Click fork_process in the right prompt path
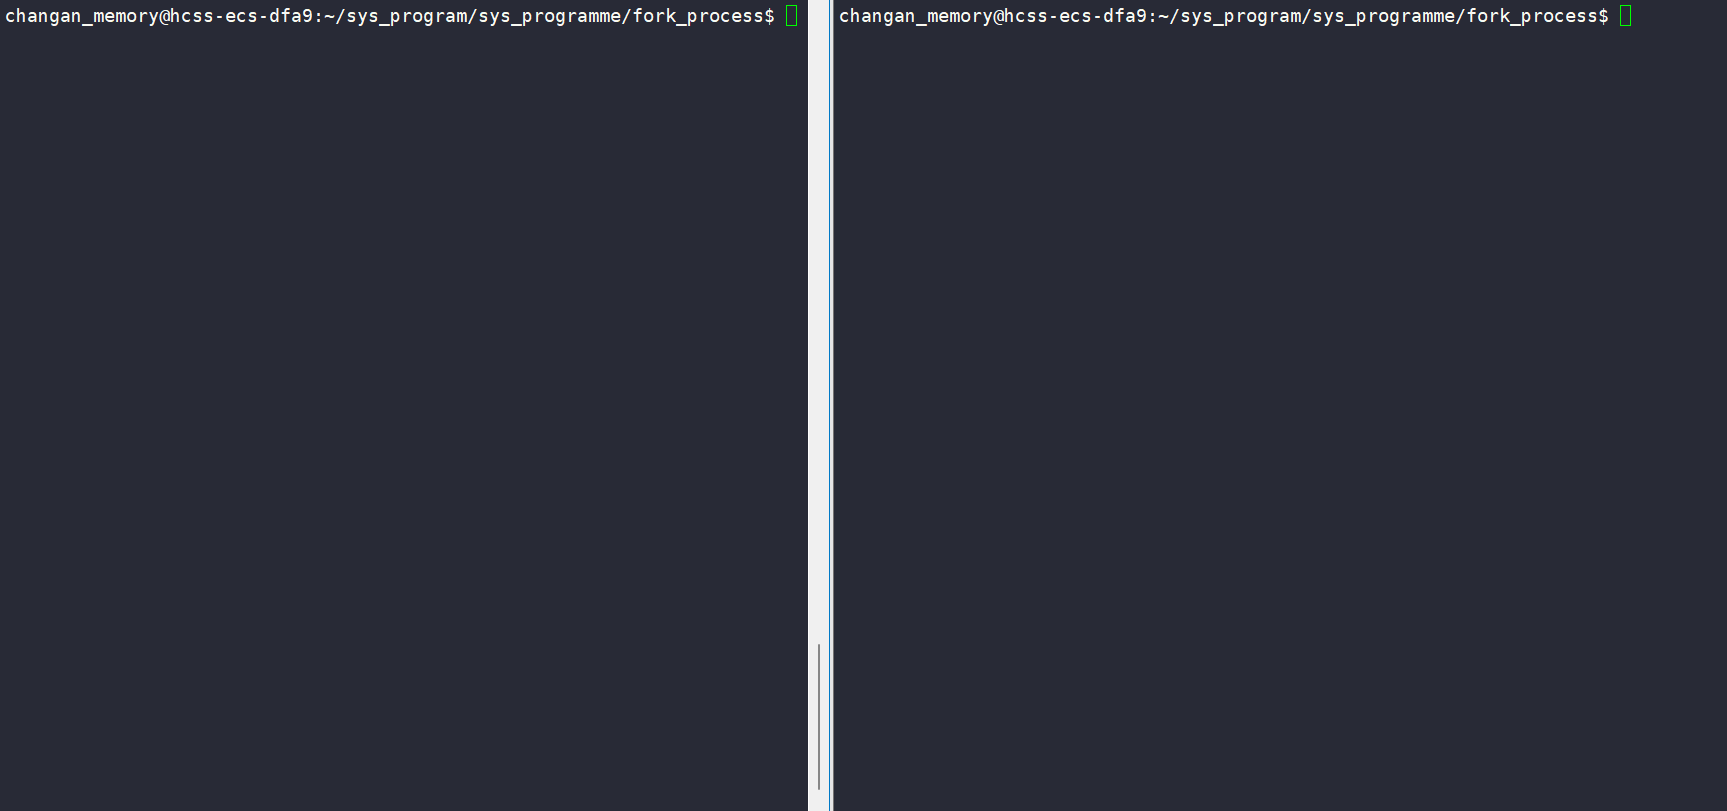Viewport: 1727px width, 811px height. (1532, 16)
